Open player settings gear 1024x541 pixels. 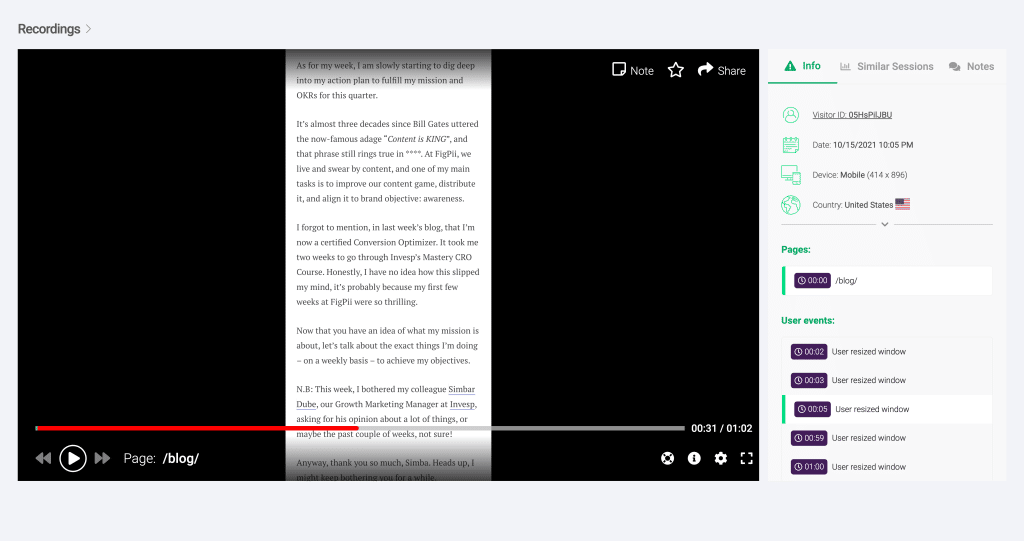pos(720,459)
